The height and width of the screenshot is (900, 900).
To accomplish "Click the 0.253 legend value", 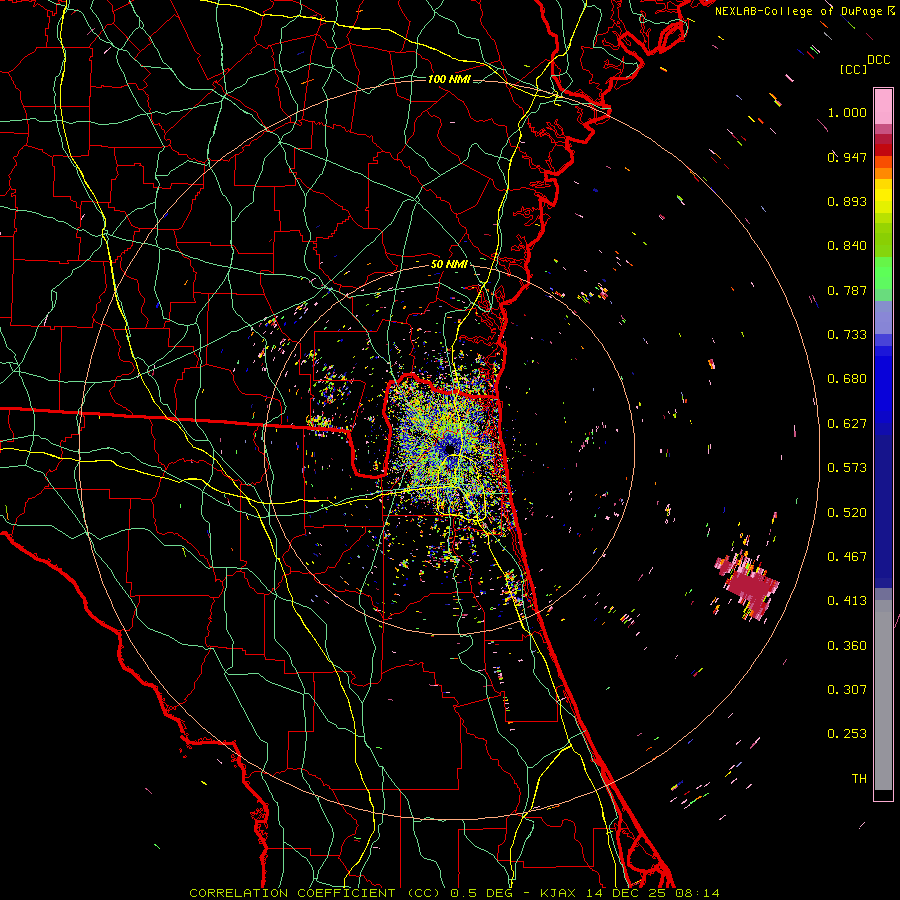I will 847,734.
